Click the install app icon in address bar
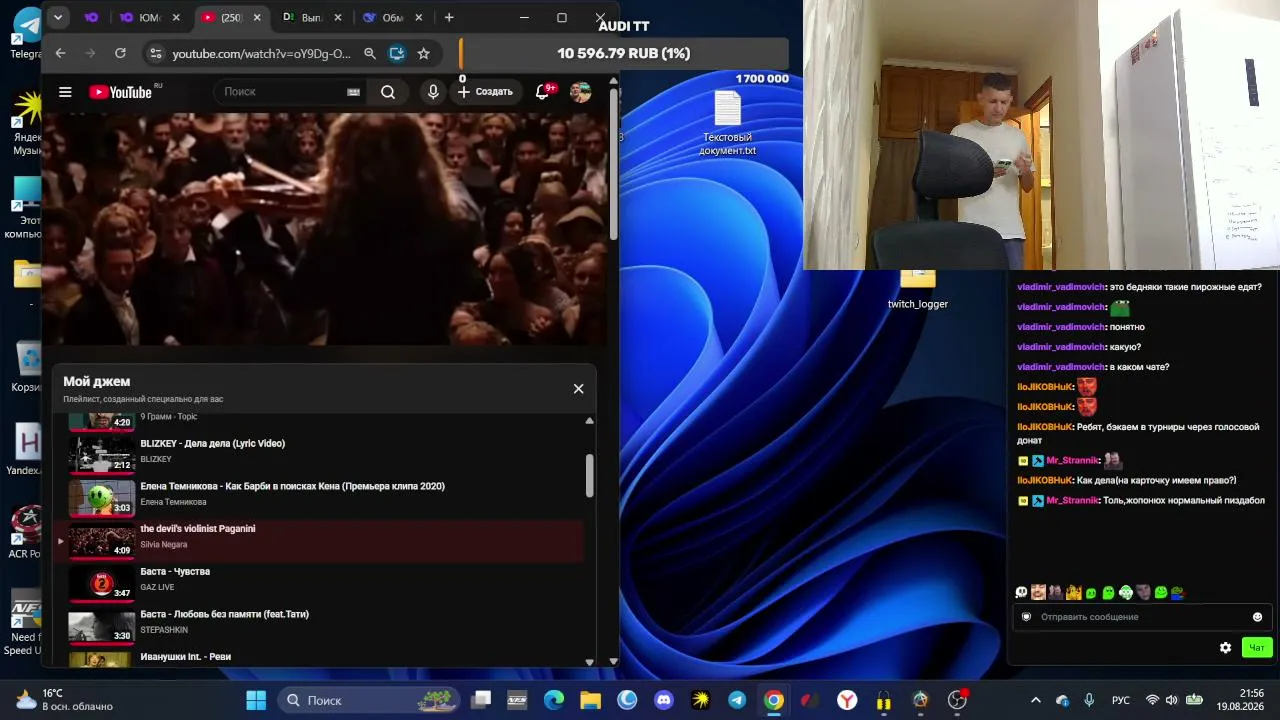The height and width of the screenshot is (720, 1280). point(397,53)
